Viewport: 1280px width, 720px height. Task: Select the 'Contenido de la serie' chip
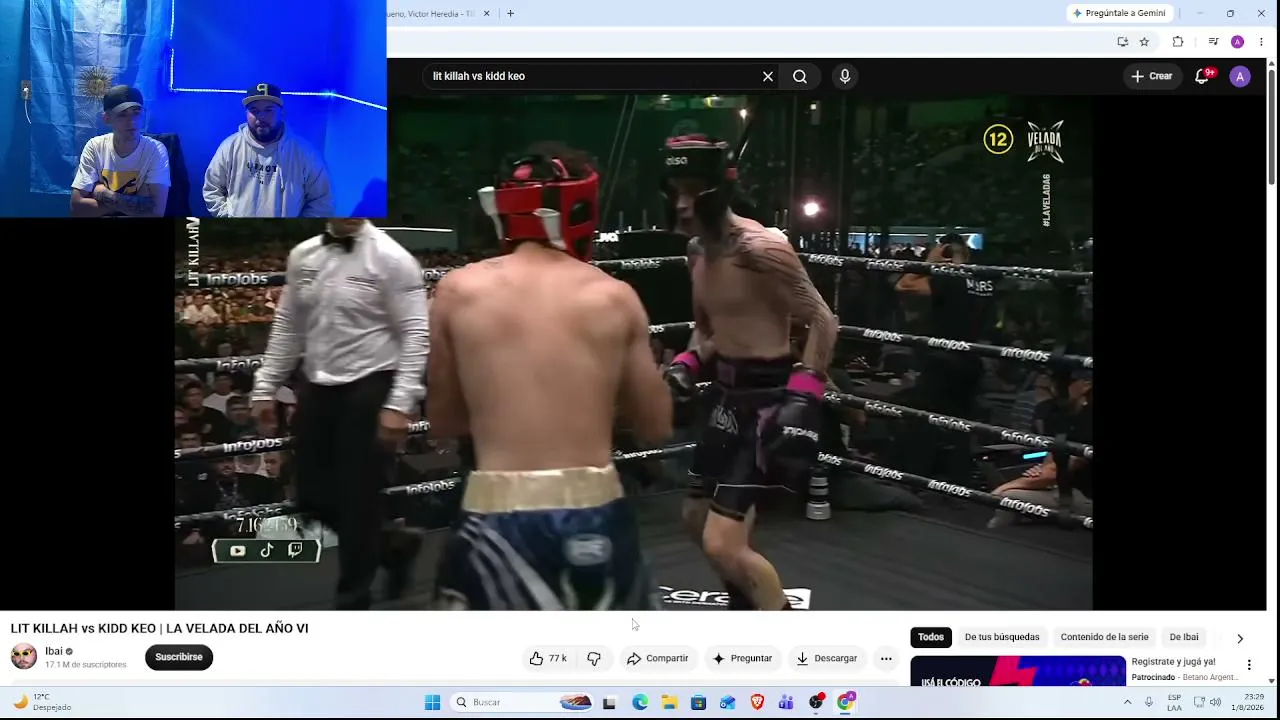pos(1105,637)
